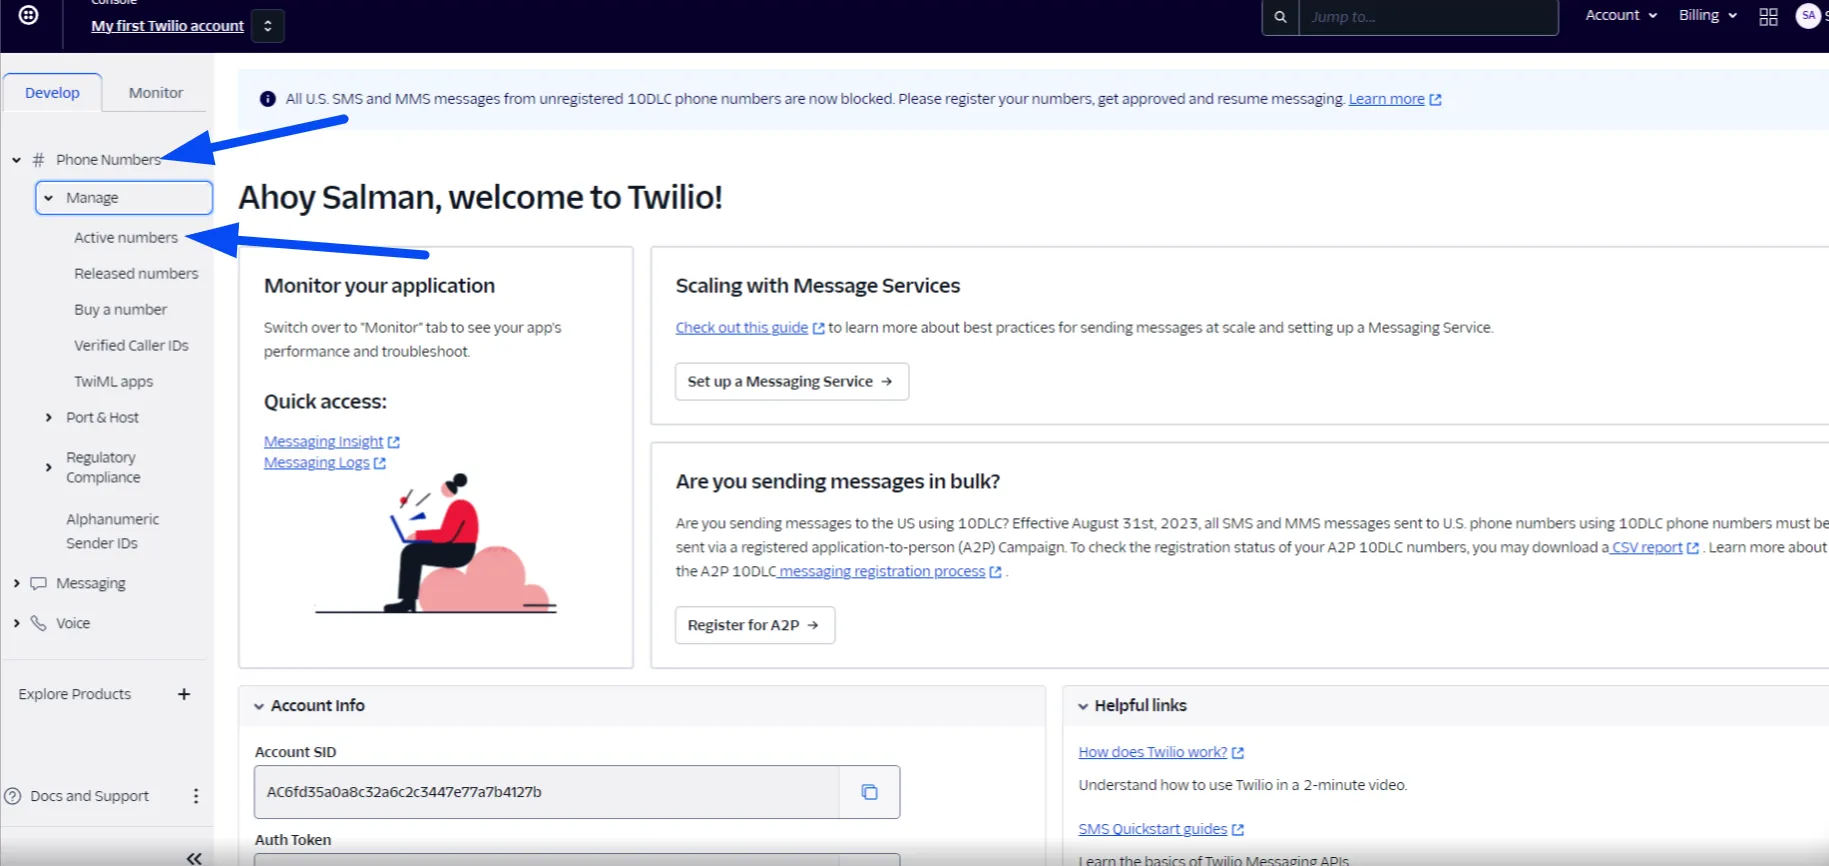The image size is (1829, 866).
Task: Click the SA user avatar
Action: point(1808,15)
